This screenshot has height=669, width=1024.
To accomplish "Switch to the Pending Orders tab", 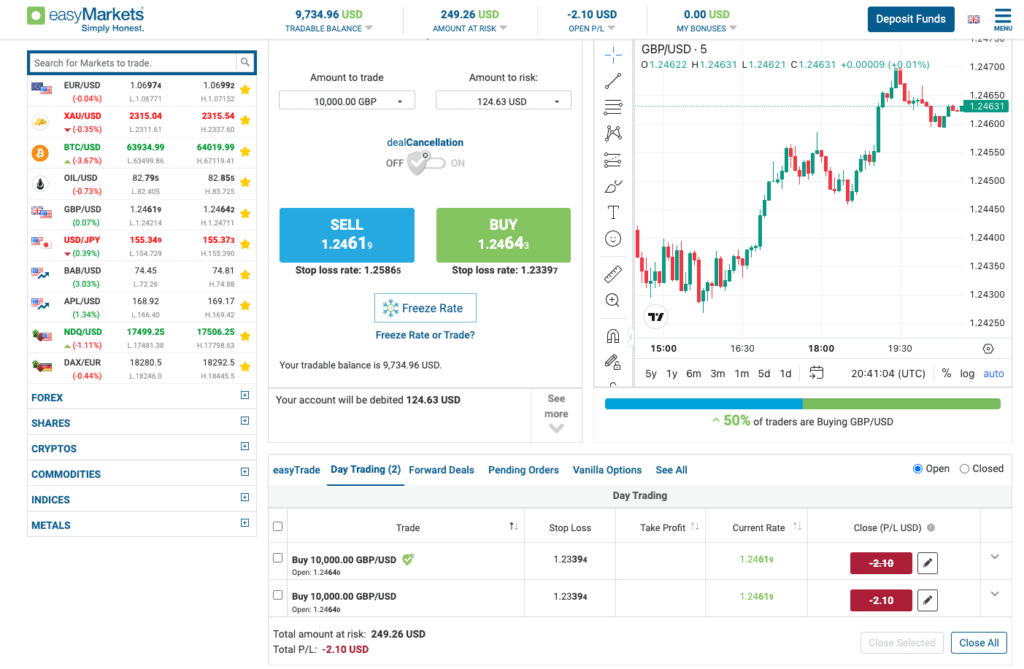I will tap(523, 470).
